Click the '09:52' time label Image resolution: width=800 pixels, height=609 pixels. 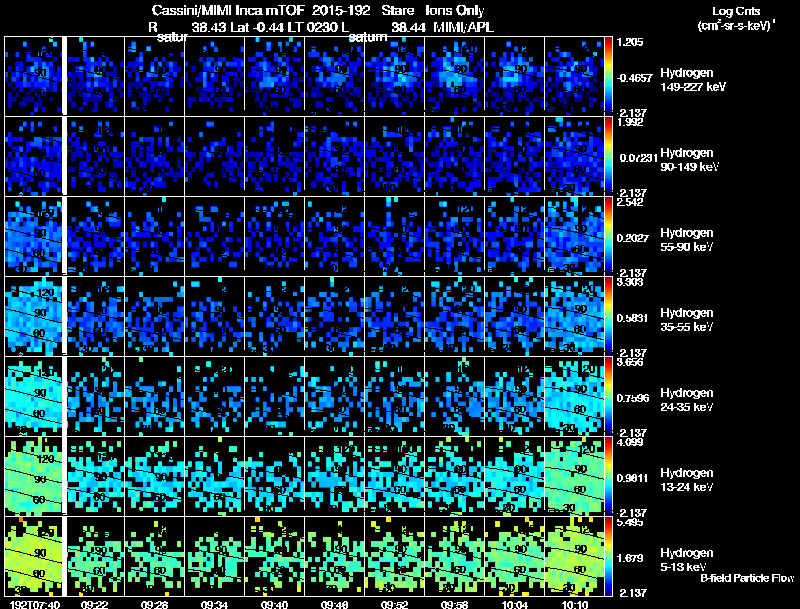(x=394, y=604)
